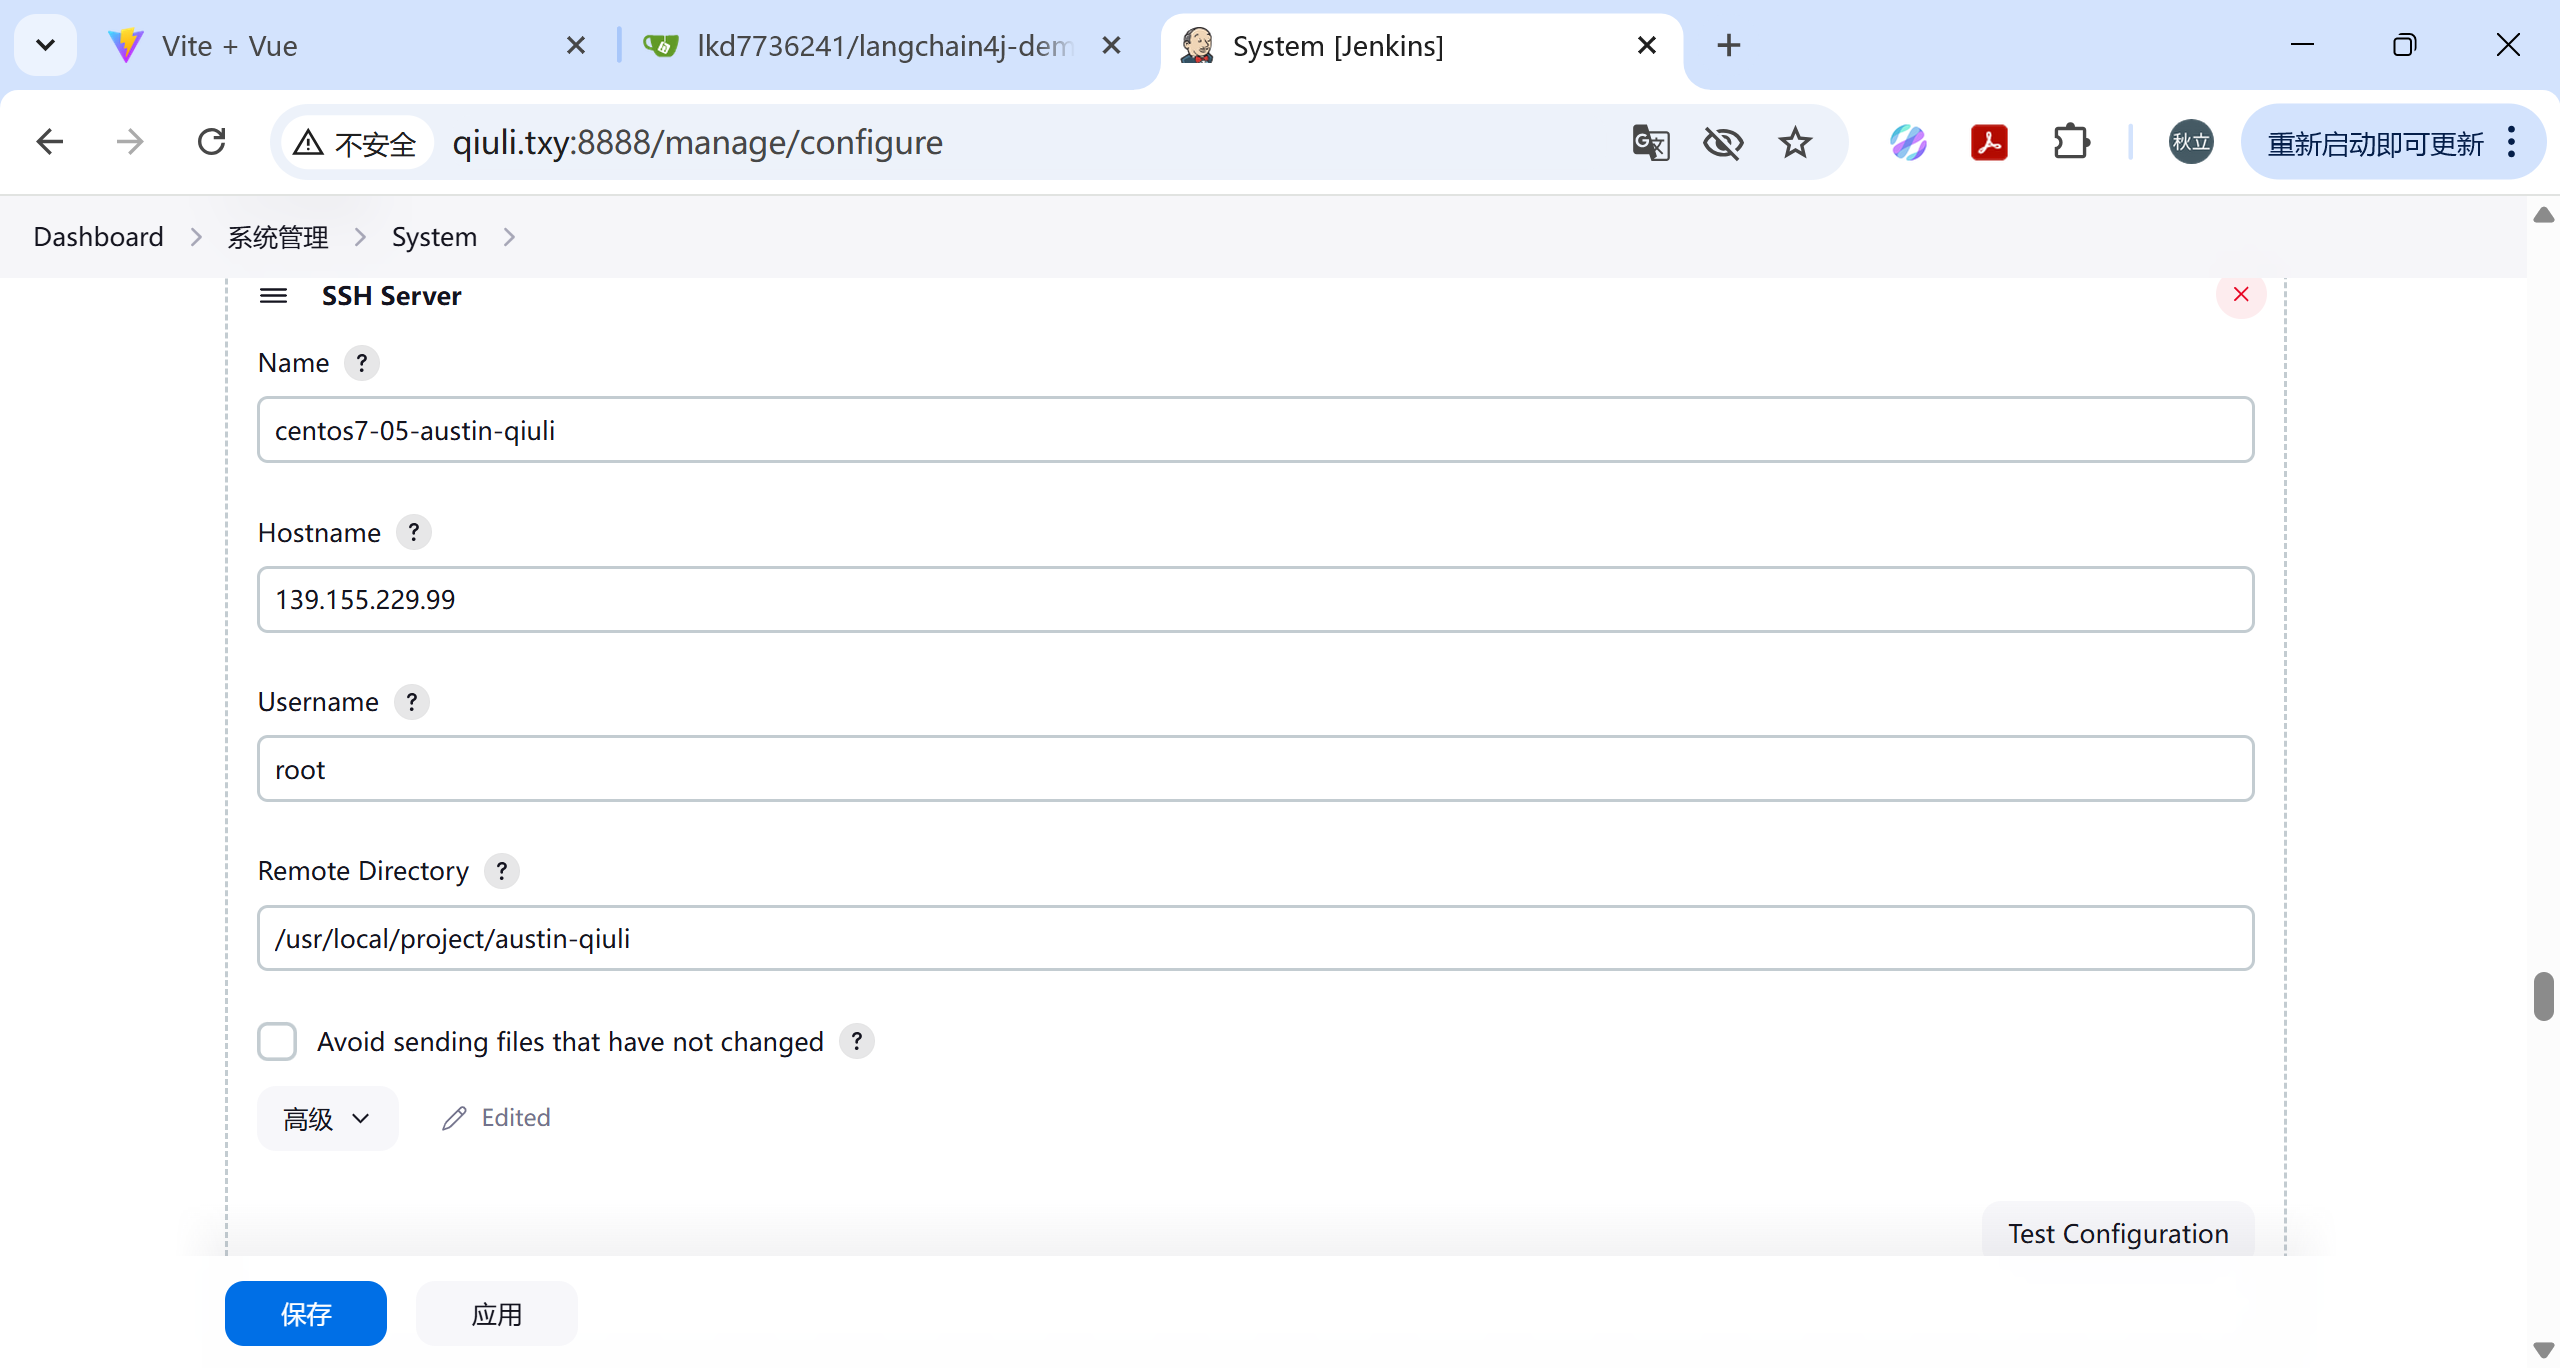Close the Vite + Vue tab
The height and width of the screenshot is (1368, 2560).
(x=575, y=45)
